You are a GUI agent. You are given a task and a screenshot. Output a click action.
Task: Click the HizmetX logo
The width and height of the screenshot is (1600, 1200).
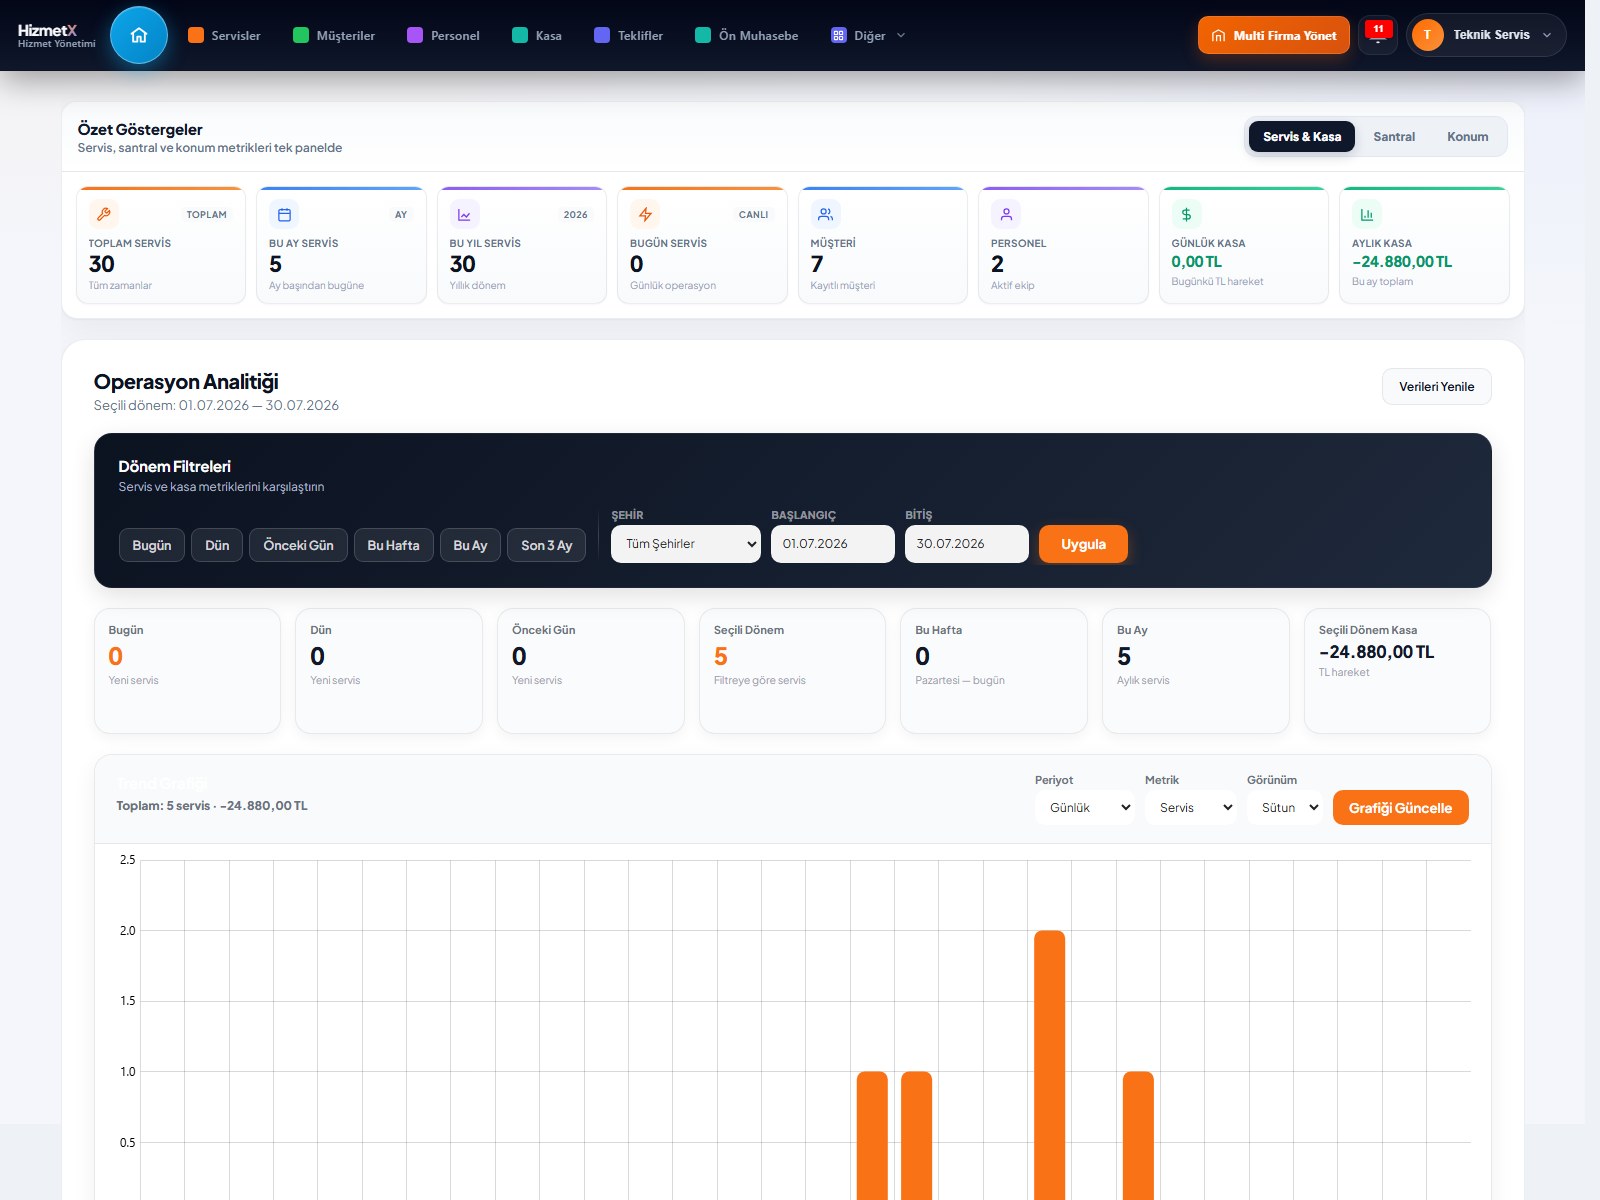(56, 35)
